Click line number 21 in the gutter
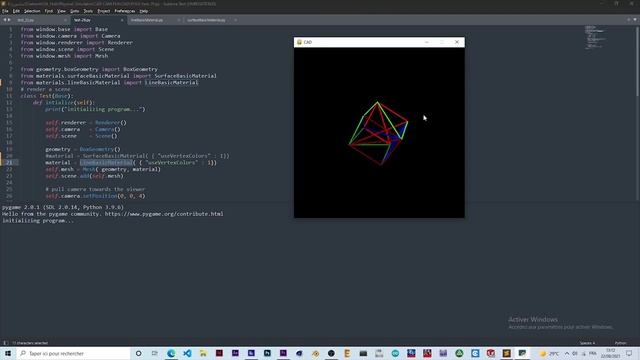The width and height of the screenshot is (640, 360). pos(9,162)
